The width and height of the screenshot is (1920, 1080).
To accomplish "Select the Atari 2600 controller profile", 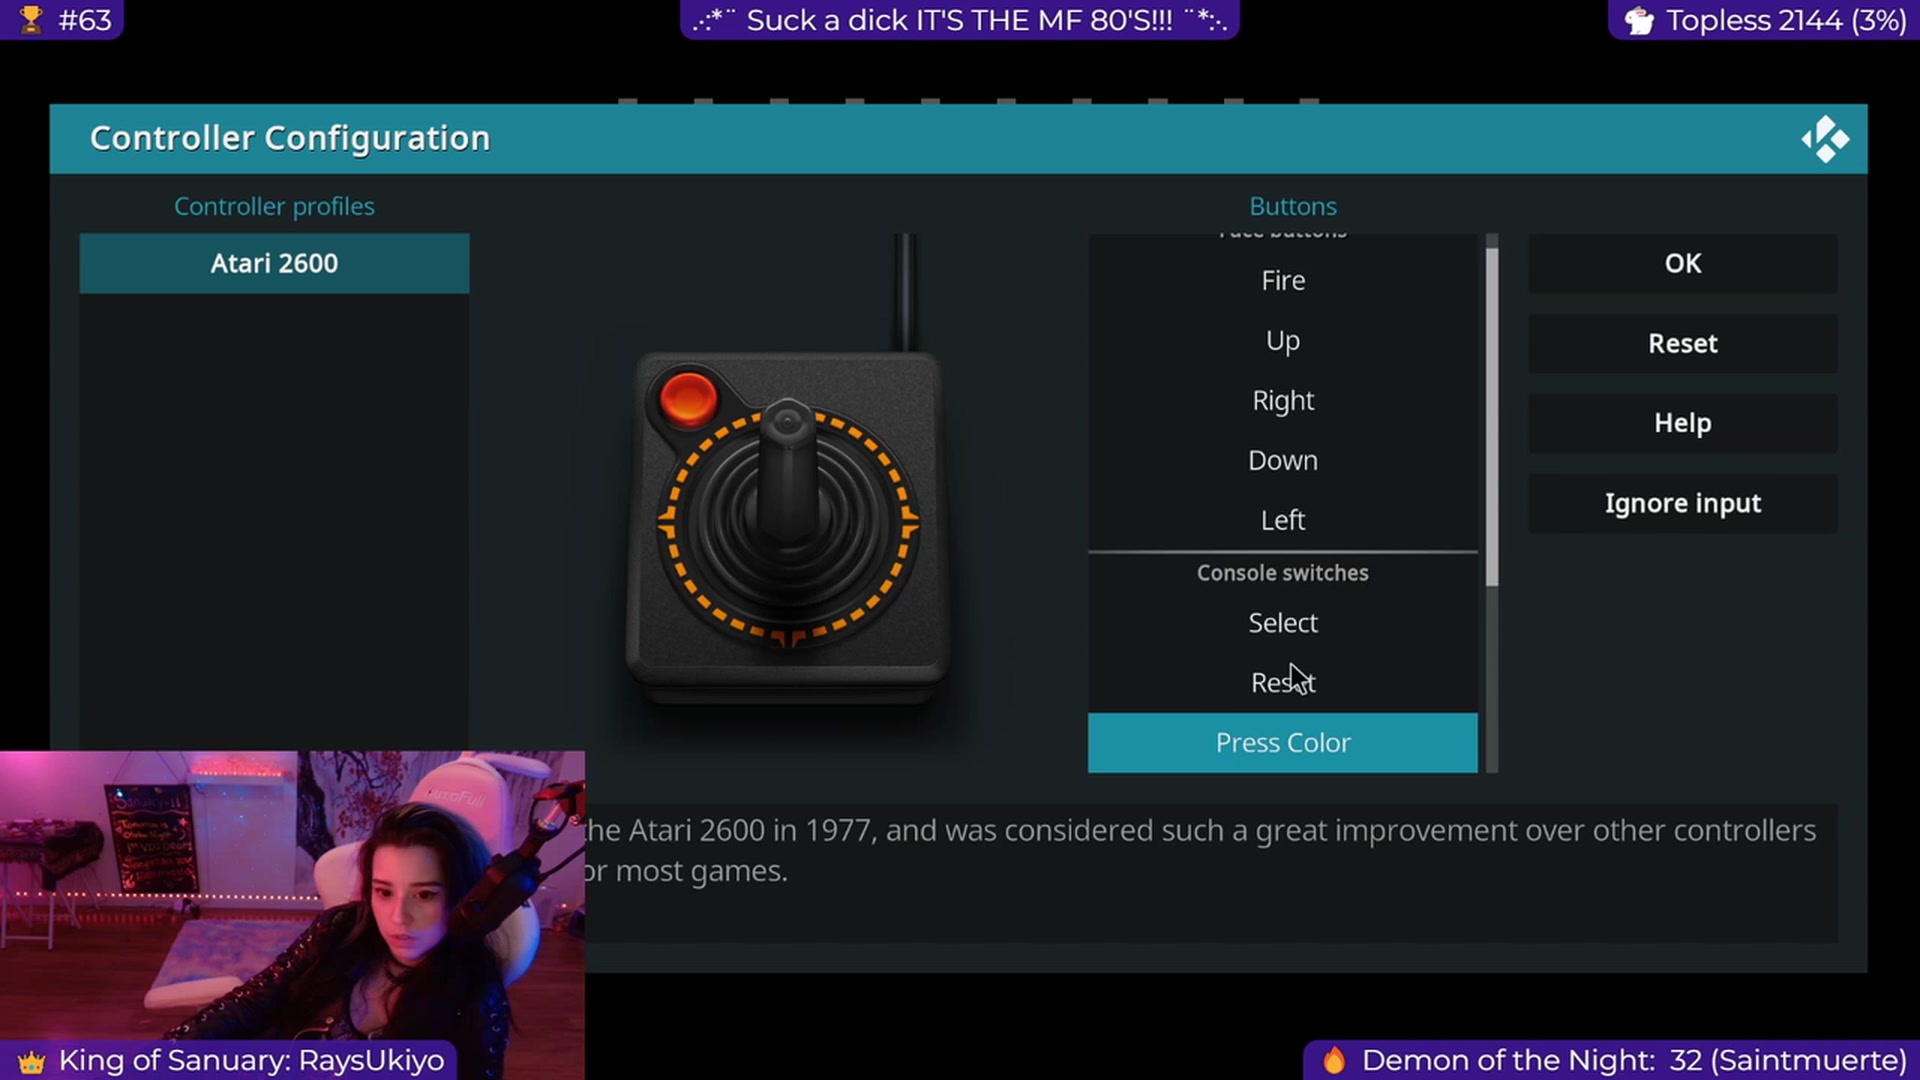I will click(274, 263).
